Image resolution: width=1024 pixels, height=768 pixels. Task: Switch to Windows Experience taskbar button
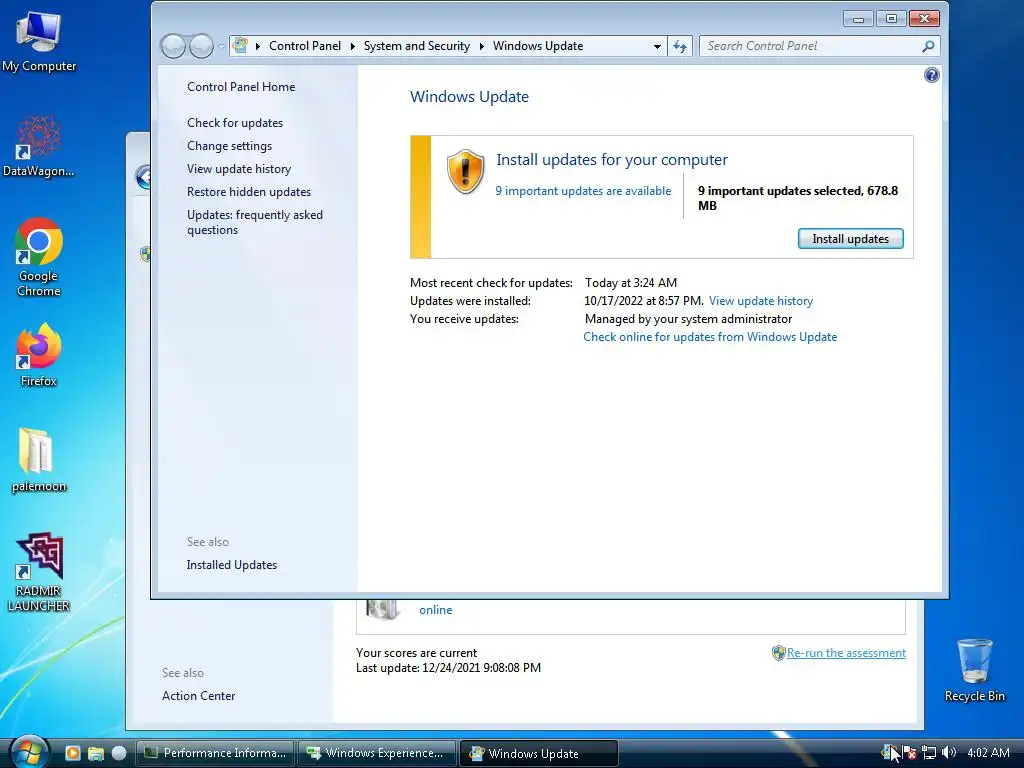tap(377, 753)
